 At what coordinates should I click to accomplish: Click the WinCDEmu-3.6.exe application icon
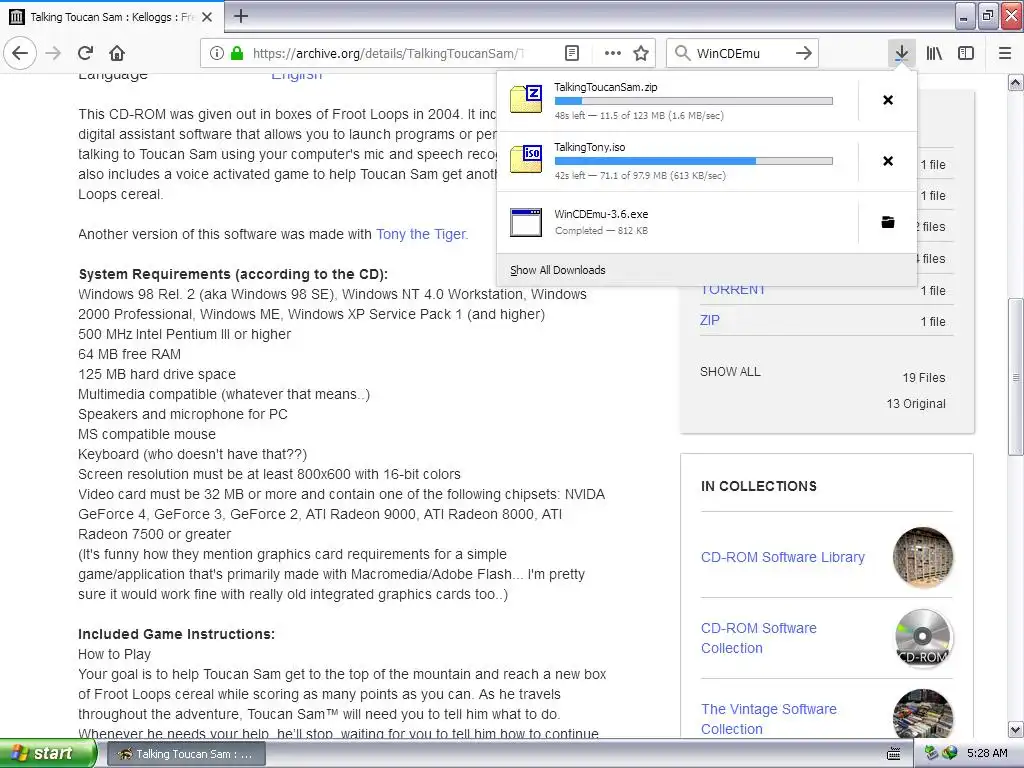tap(526, 222)
